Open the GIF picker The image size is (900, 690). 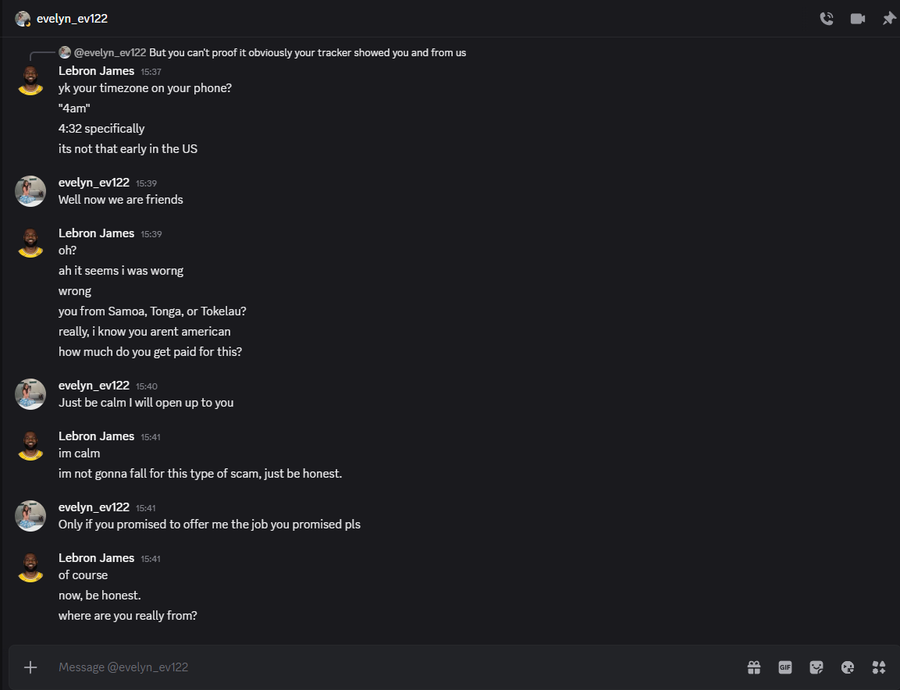pyautogui.click(x=785, y=667)
